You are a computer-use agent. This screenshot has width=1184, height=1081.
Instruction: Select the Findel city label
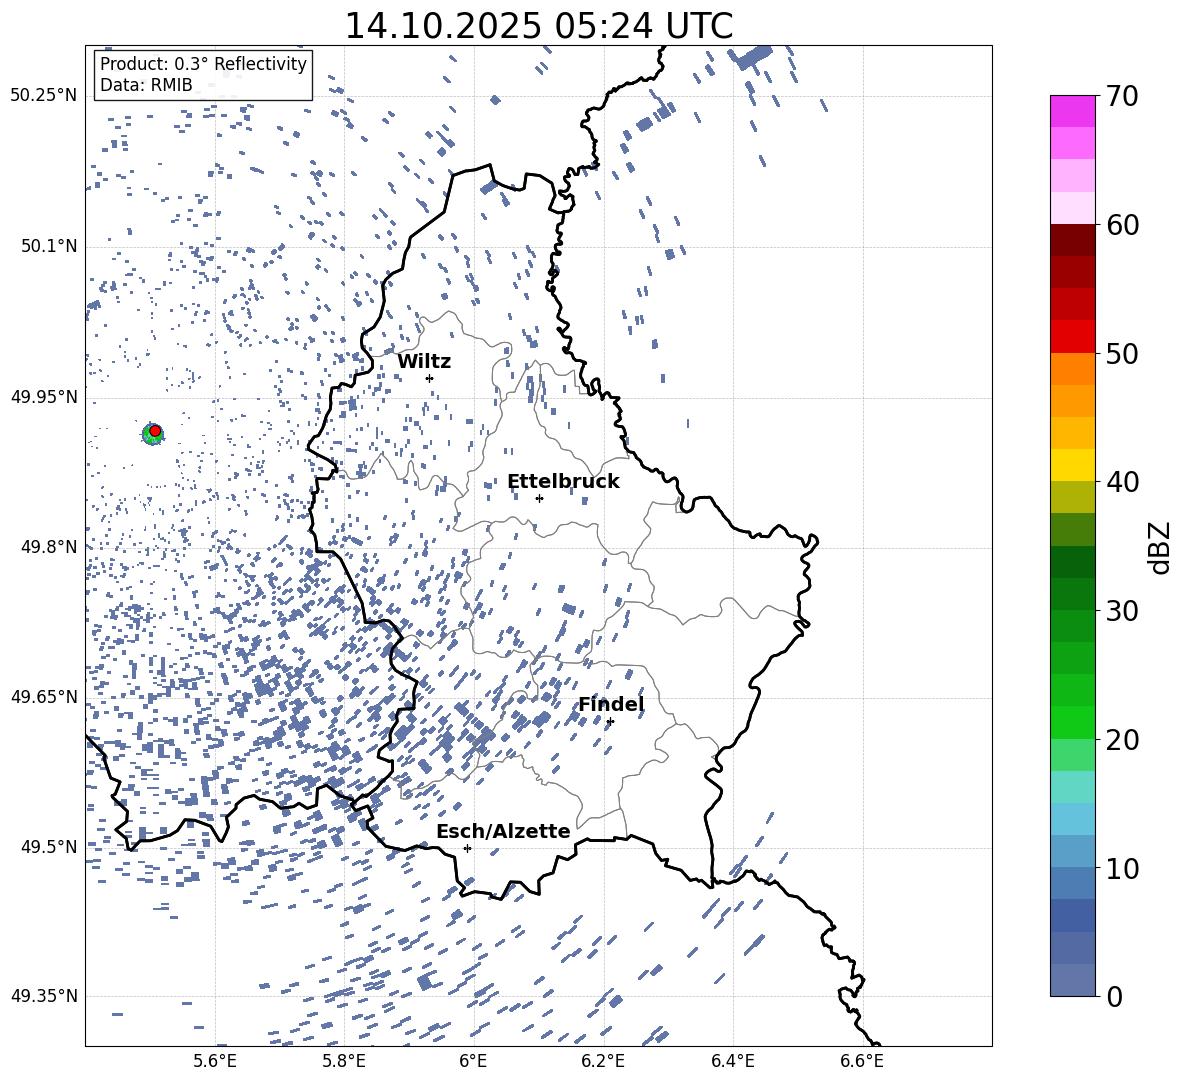pyautogui.click(x=611, y=704)
